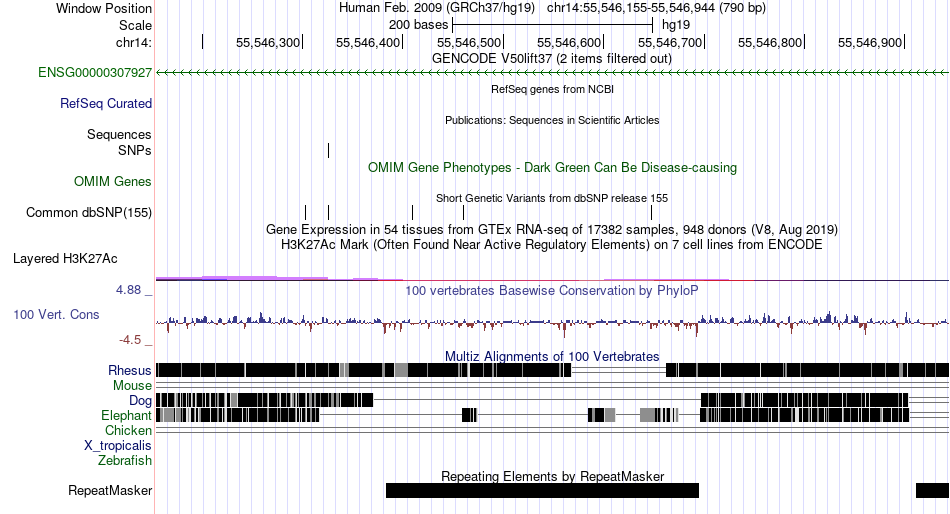Screen dimensions: 950x514
Task: Open the RefSeq Curated track label
Action: click(106, 104)
